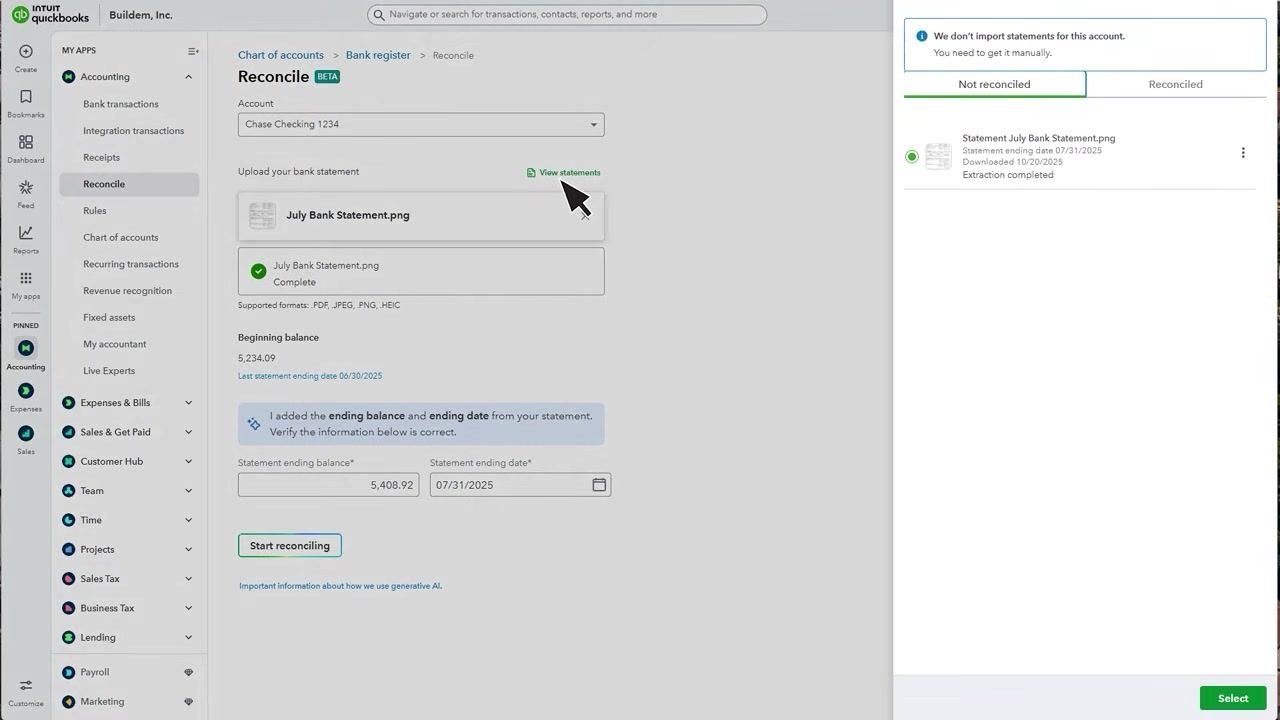
Task: Click the top search bar
Action: point(567,15)
